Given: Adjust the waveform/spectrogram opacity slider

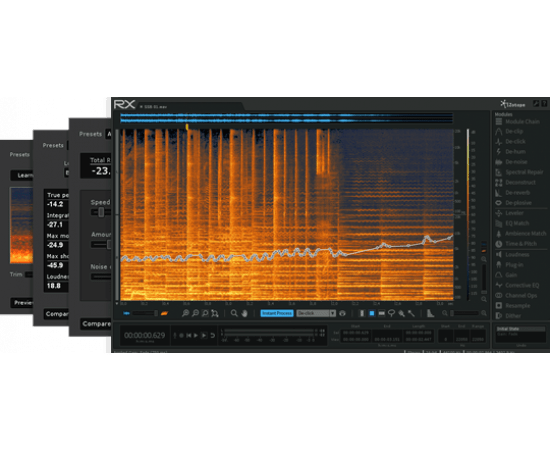Looking at the screenshot, I should coord(145,313).
